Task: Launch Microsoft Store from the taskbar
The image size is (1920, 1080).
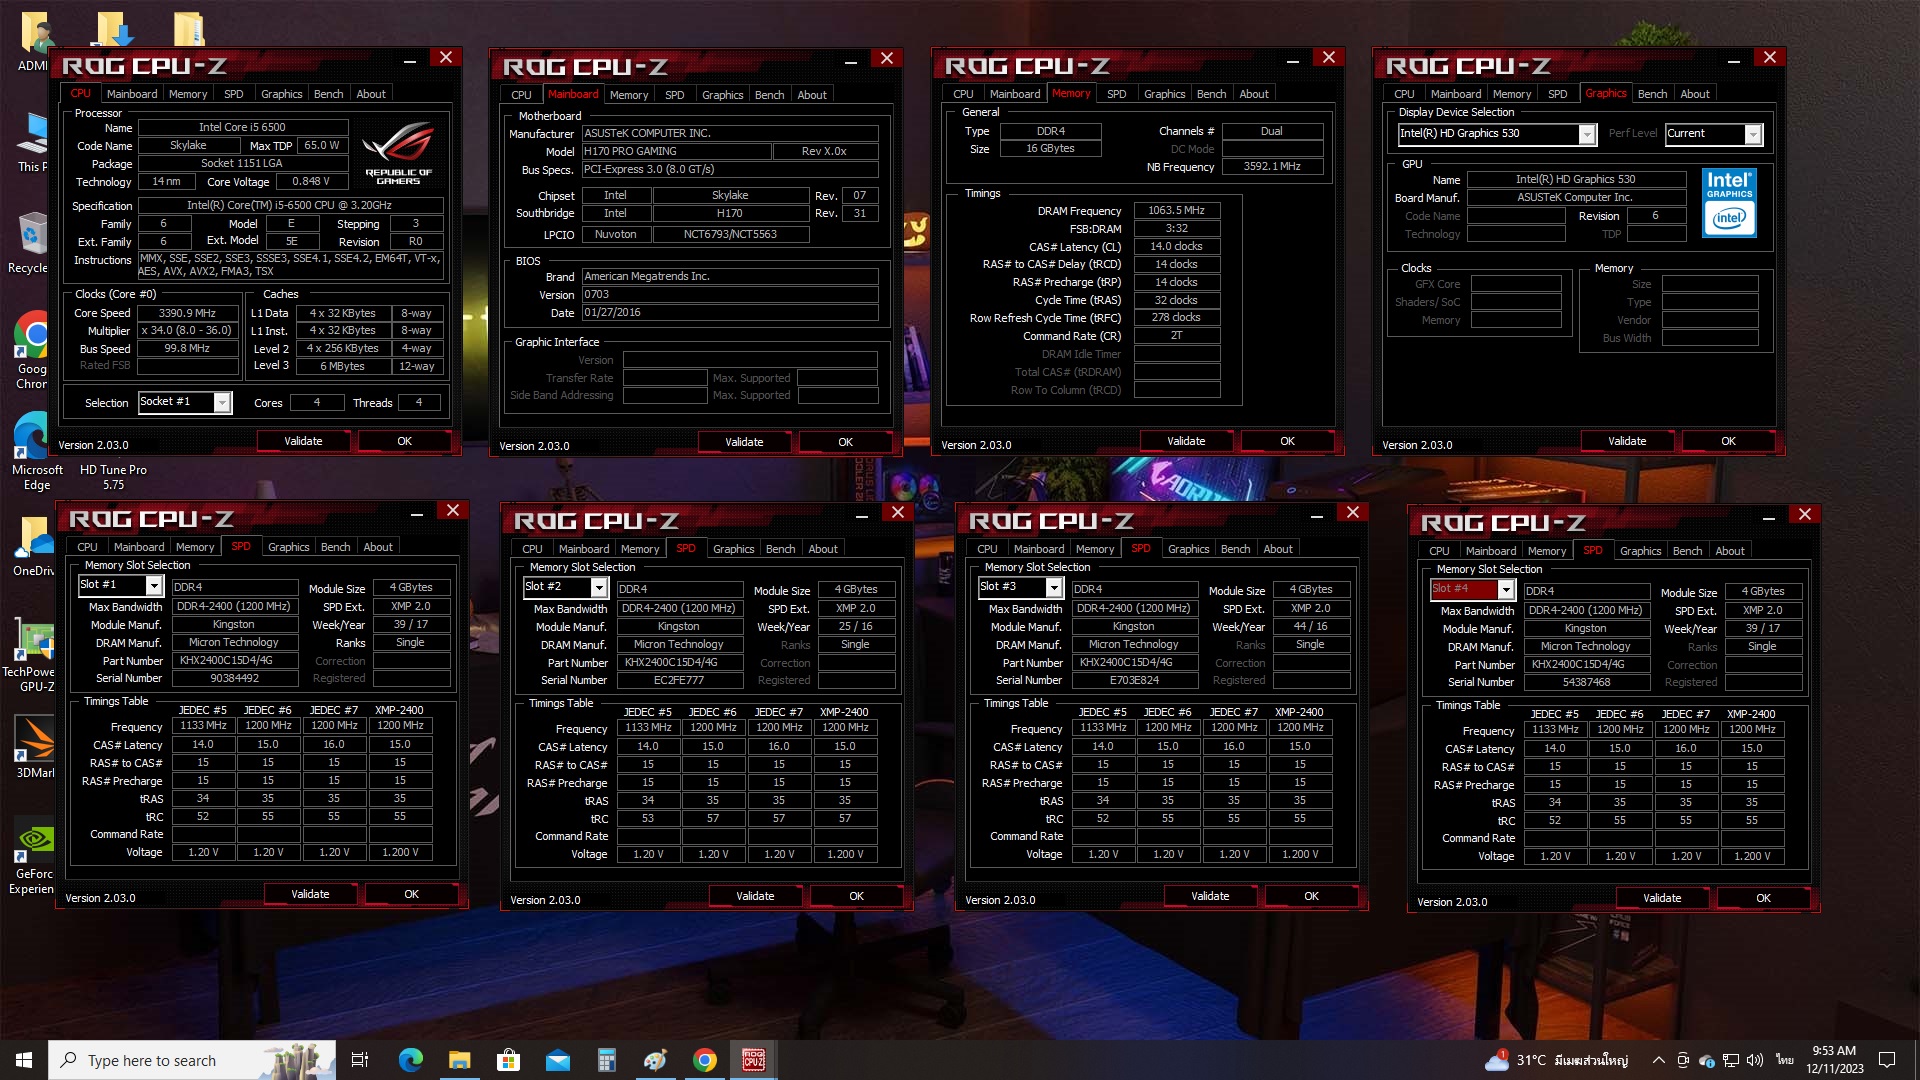Action: point(508,1060)
